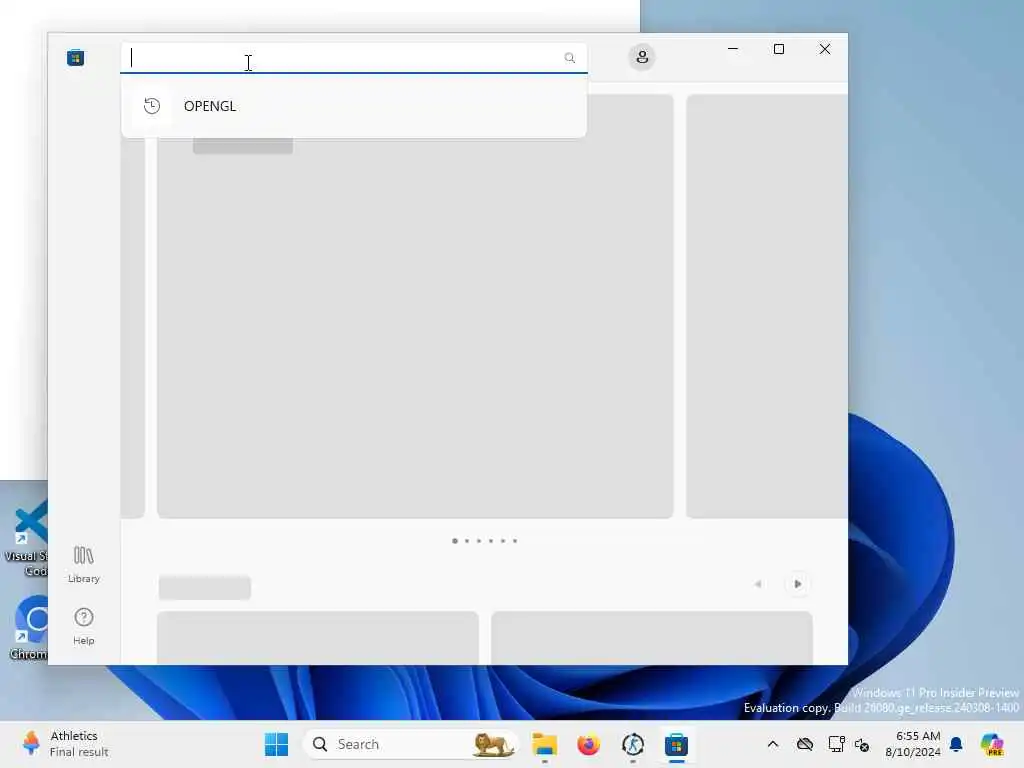The width and height of the screenshot is (1024, 768).
Task: Go to previous items with left arrow
Action: click(x=758, y=584)
